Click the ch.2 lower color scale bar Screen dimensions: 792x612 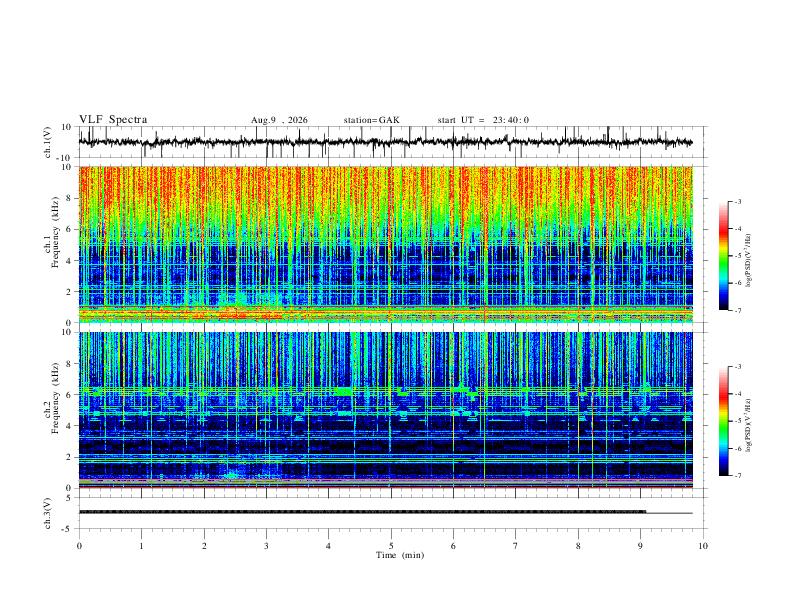point(723,421)
